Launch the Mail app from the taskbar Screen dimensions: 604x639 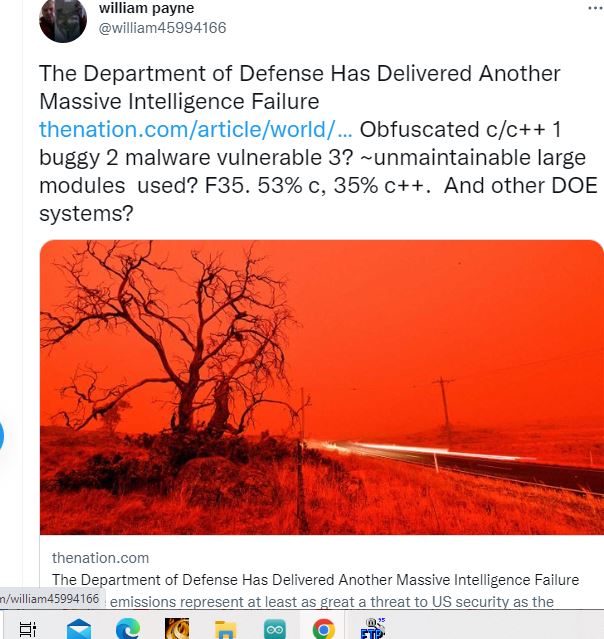[x=79, y=629]
